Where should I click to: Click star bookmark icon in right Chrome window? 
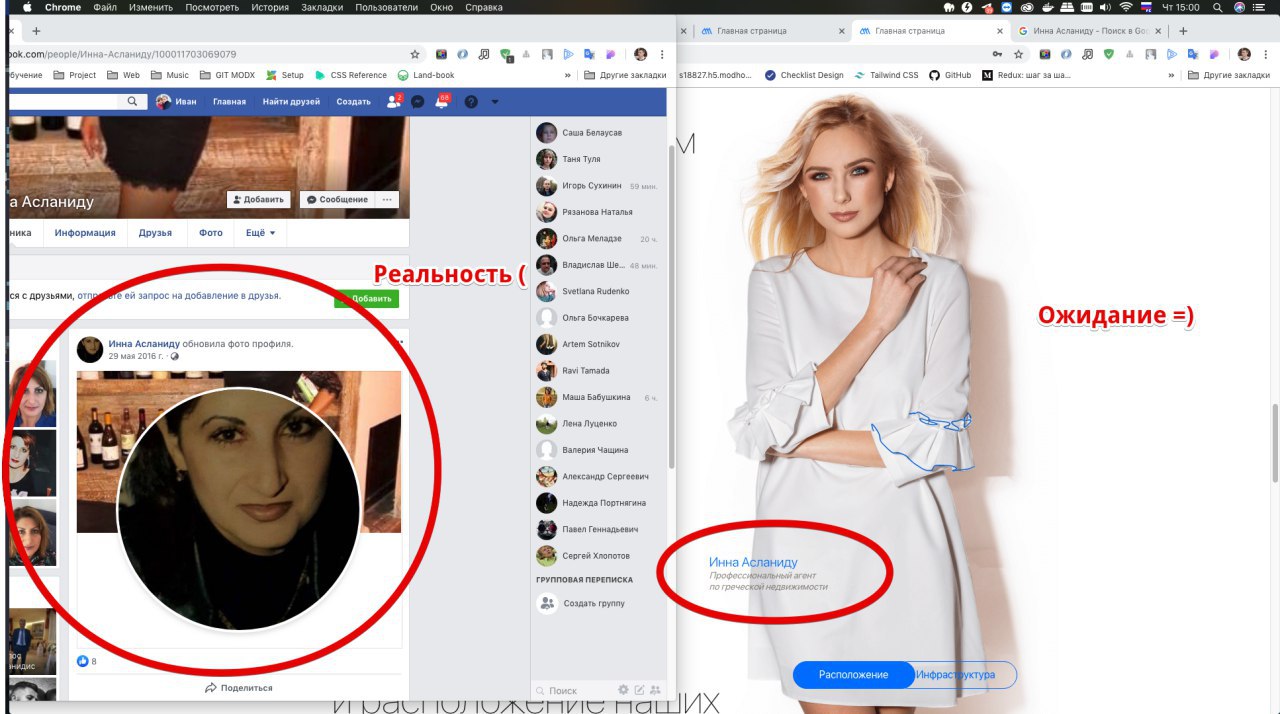pos(1019,54)
